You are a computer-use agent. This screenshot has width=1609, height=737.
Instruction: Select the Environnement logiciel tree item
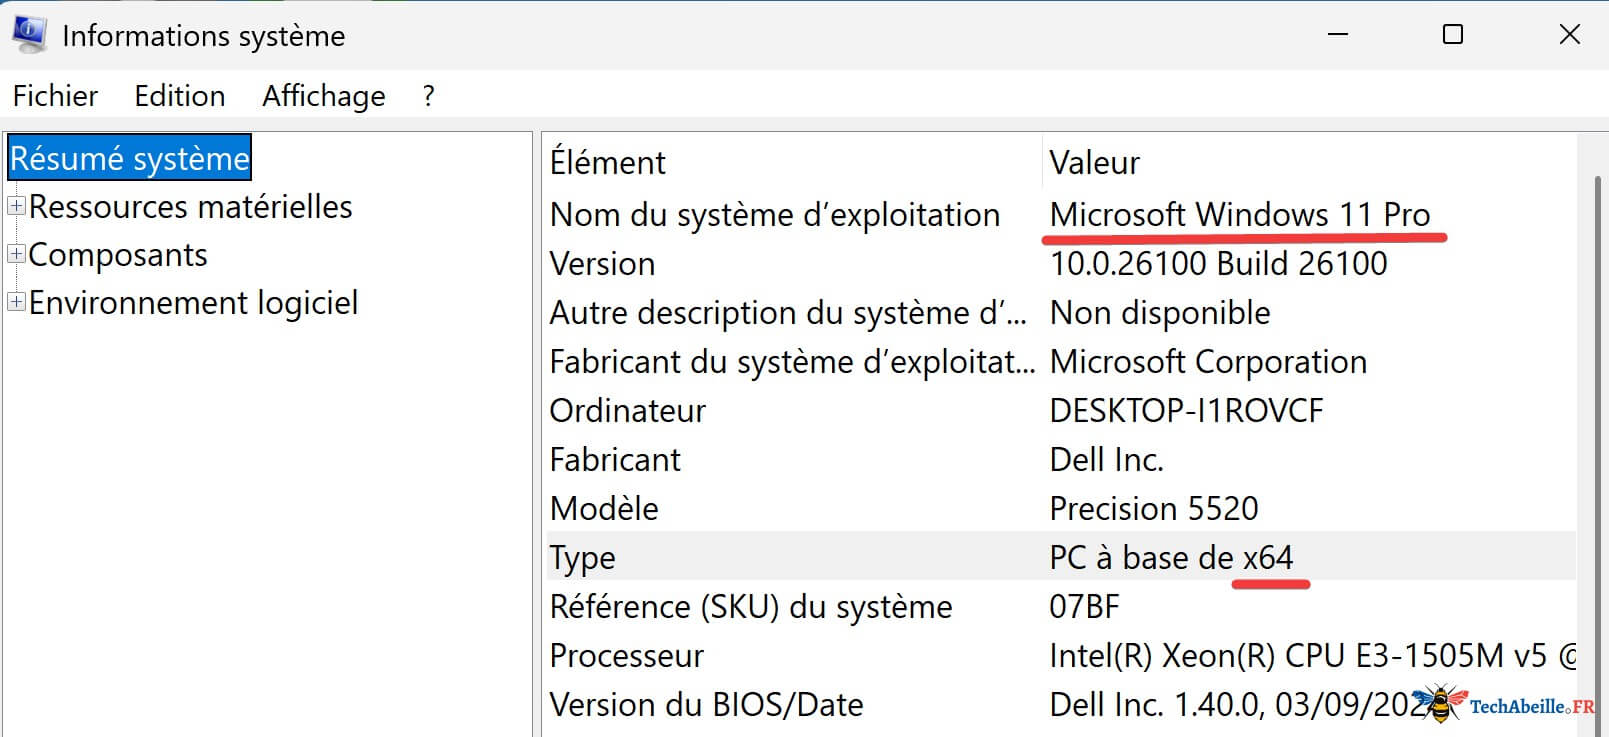pos(193,302)
